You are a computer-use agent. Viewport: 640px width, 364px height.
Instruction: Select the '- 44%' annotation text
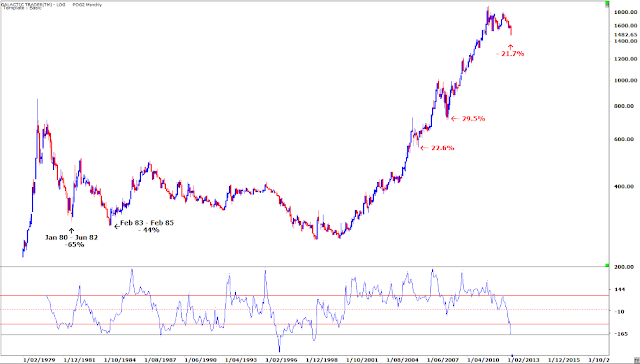[x=149, y=230]
